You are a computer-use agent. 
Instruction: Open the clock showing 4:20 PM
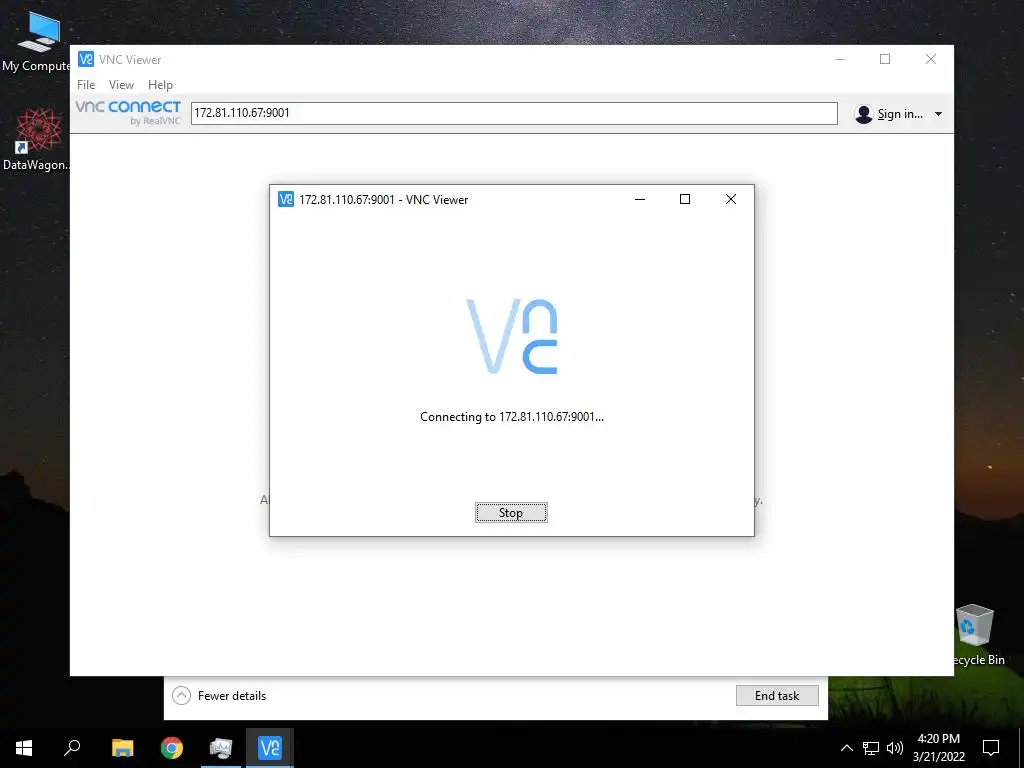pos(938,748)
